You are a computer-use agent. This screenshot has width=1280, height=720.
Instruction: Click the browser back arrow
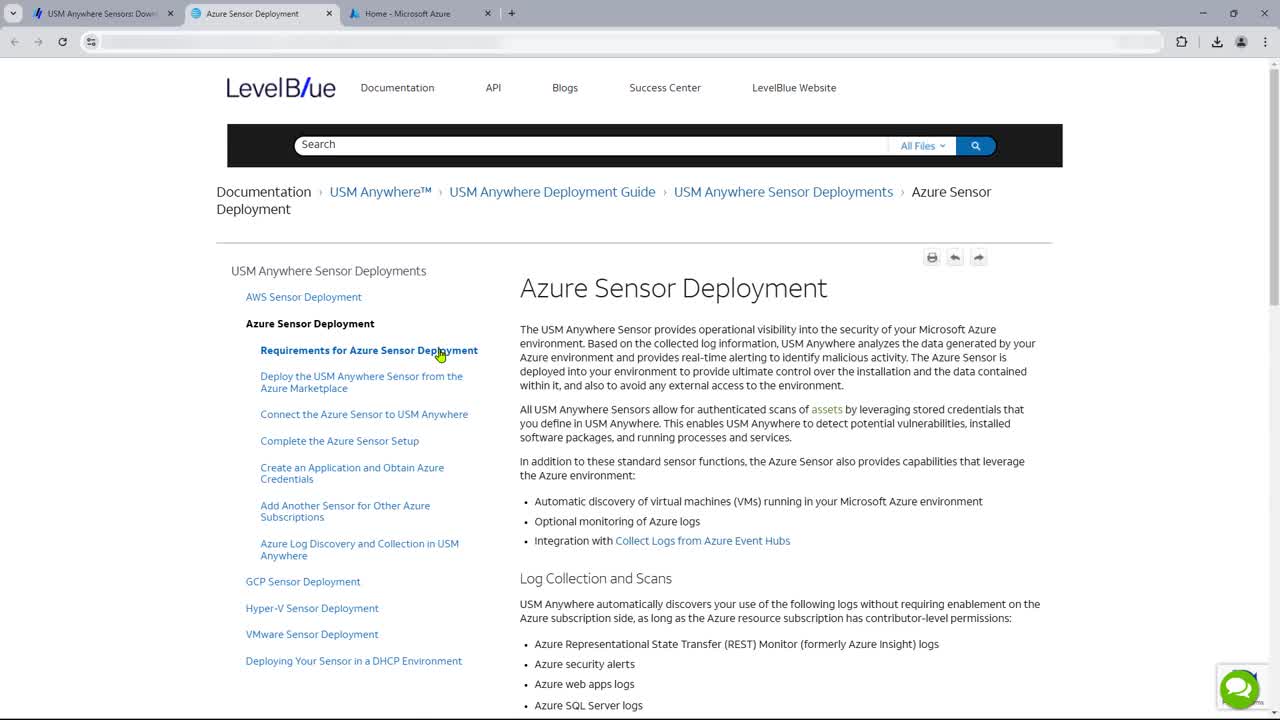click(14, 42)
